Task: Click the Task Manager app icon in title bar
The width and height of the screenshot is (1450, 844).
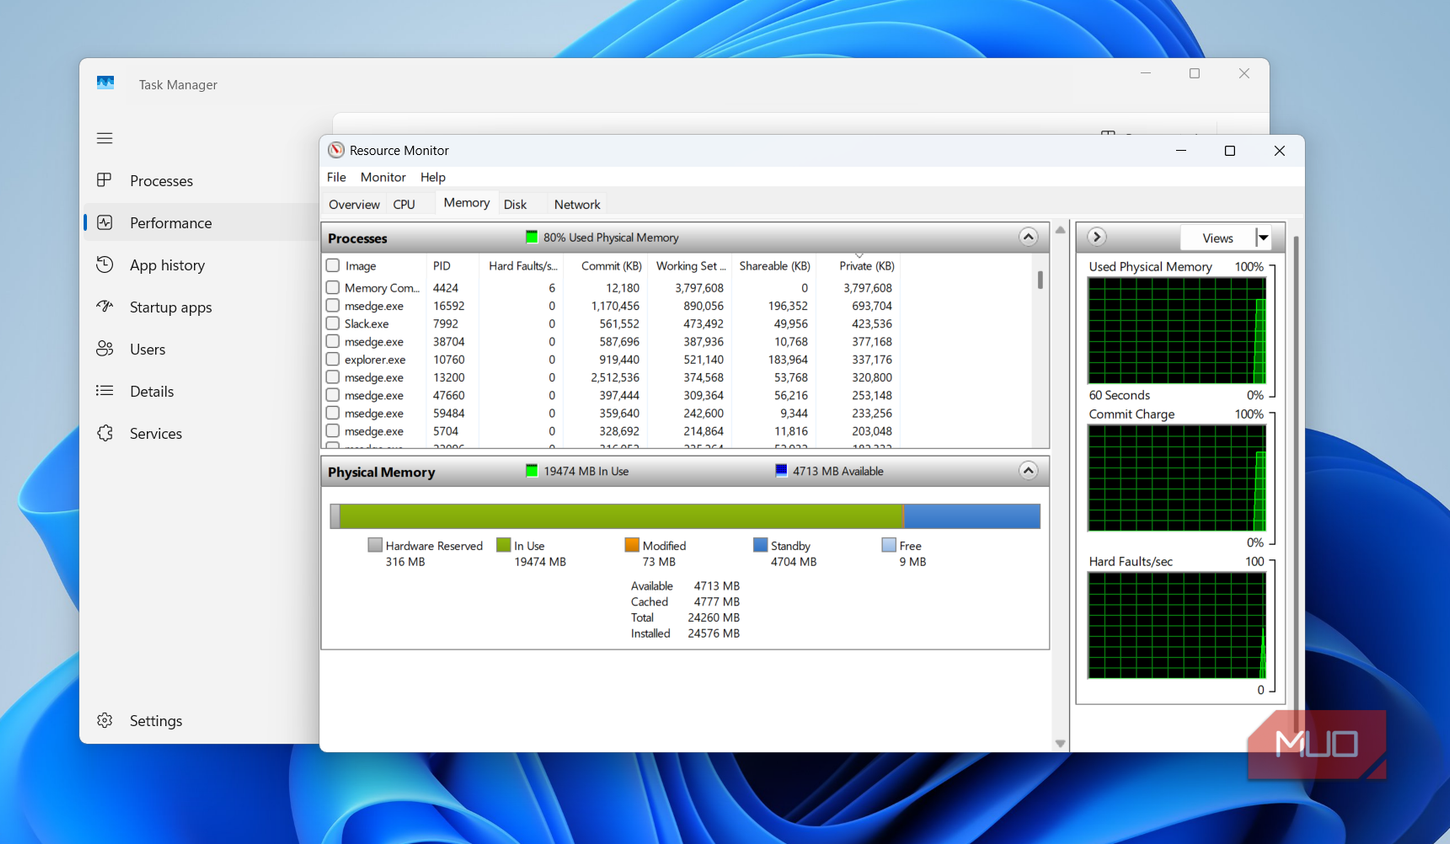Action: pyautogui.click(x=105, y=83)
